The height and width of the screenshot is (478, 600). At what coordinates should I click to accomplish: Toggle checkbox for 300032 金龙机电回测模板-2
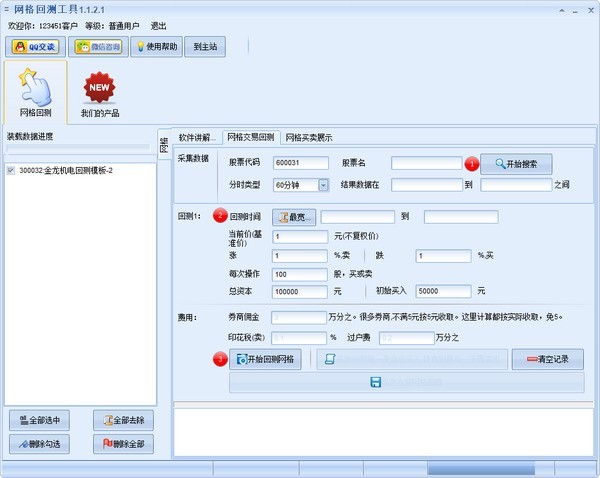(11, 171)
